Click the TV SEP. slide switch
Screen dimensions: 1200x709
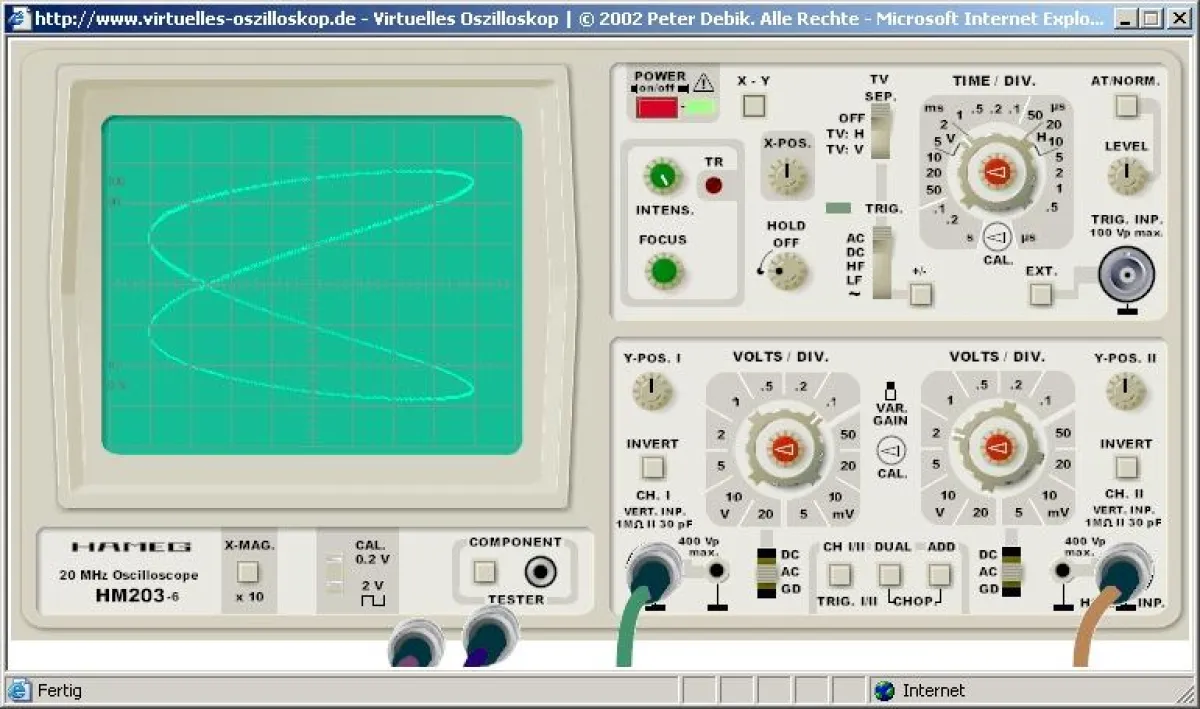[881, 132]
